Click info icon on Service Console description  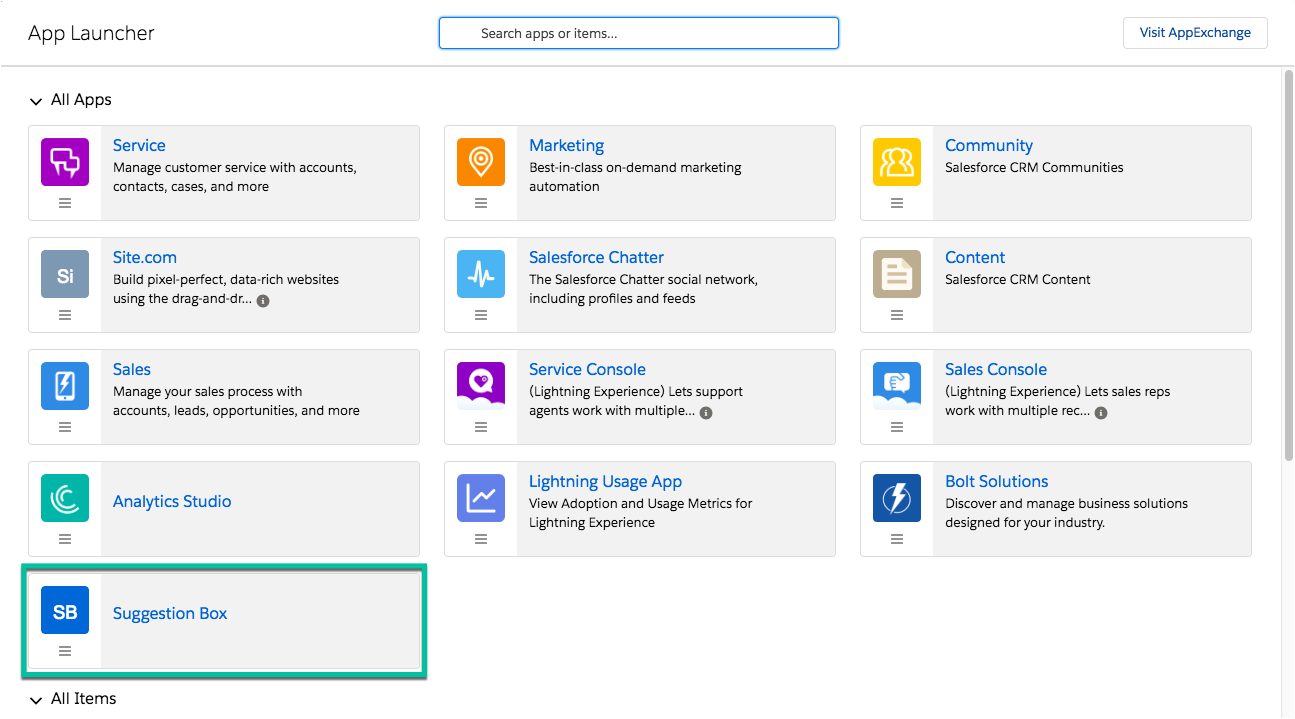[706, 412]
